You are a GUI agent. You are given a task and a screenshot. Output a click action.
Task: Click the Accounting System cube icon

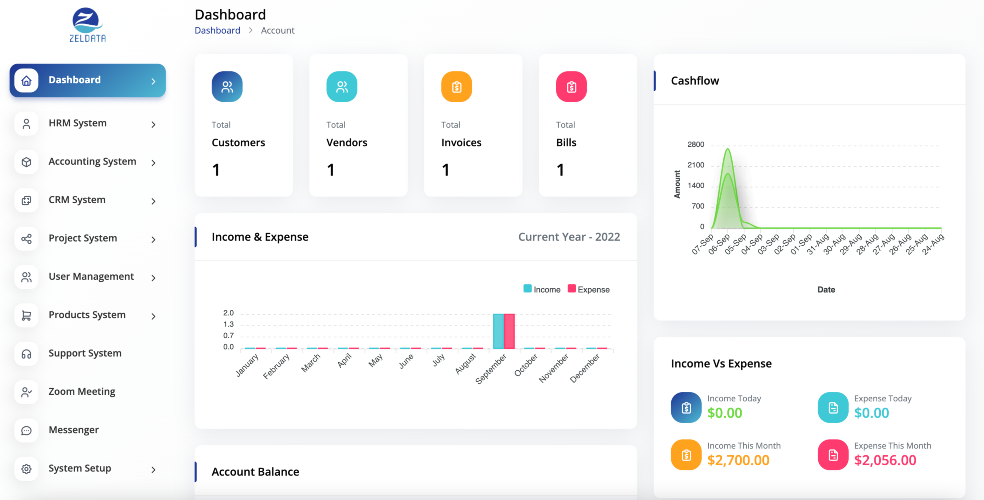click(26, 162)
